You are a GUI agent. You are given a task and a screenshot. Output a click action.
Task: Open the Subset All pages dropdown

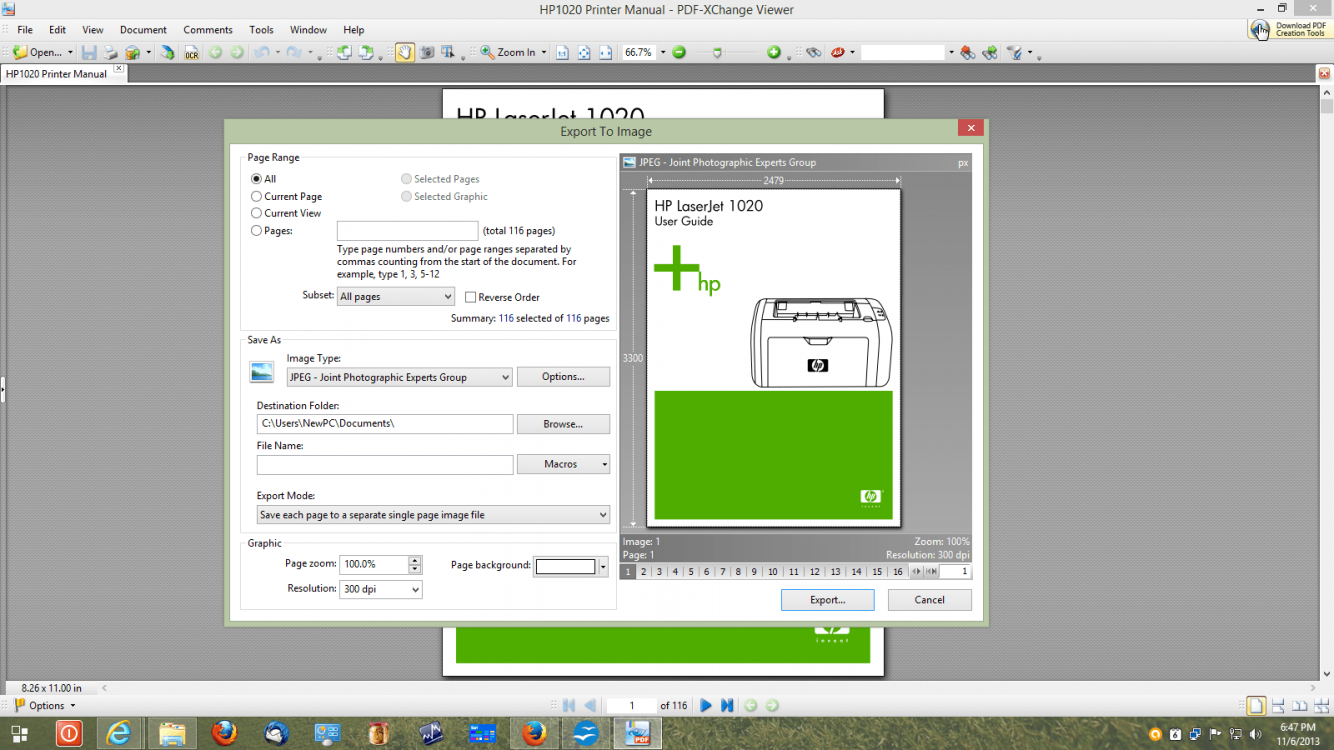pos(396,297)
